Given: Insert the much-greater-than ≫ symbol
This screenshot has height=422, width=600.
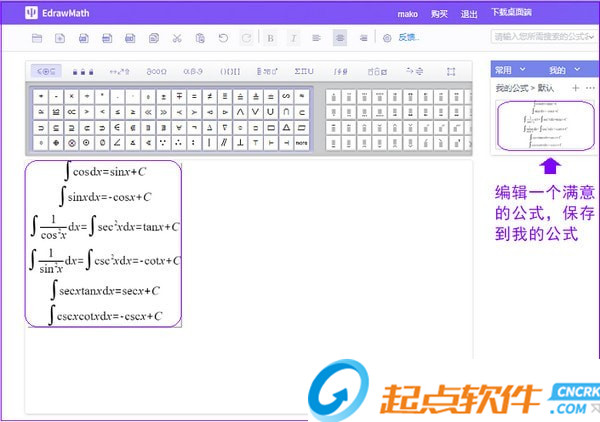Looking at the screenshot, I should [163, 112].
